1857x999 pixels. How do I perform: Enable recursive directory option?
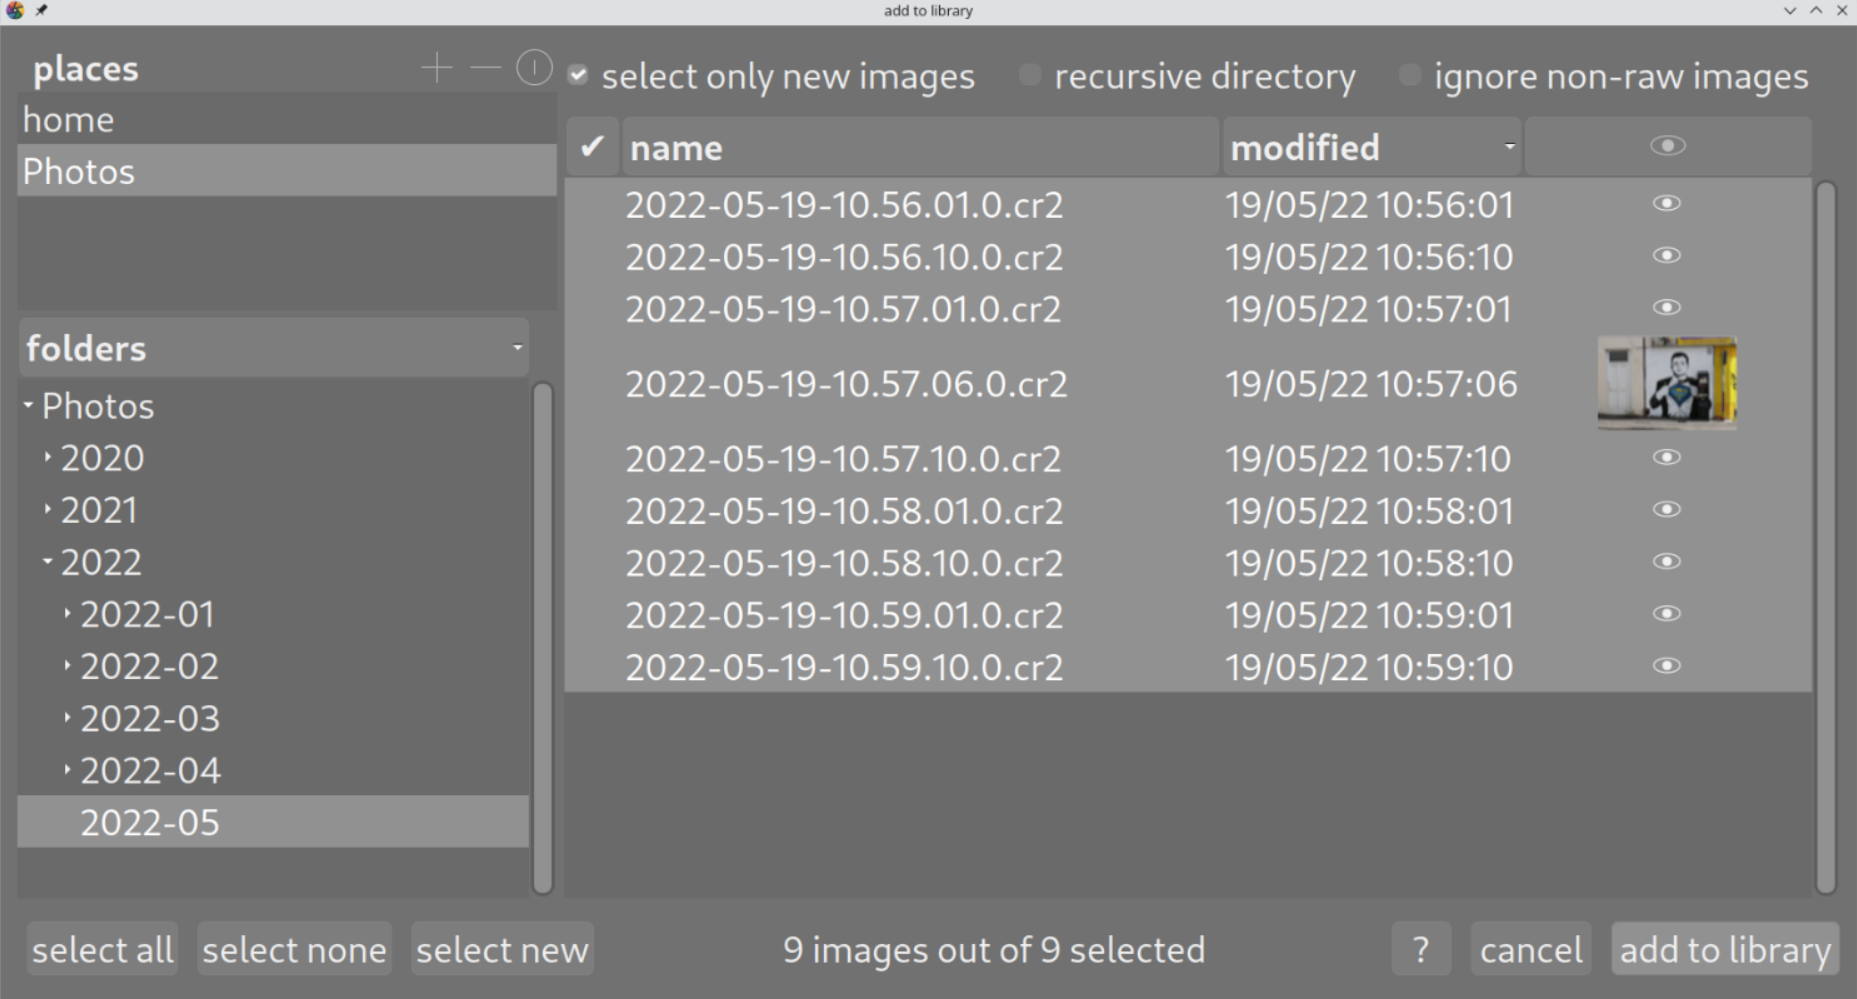tap(1029, 76)
